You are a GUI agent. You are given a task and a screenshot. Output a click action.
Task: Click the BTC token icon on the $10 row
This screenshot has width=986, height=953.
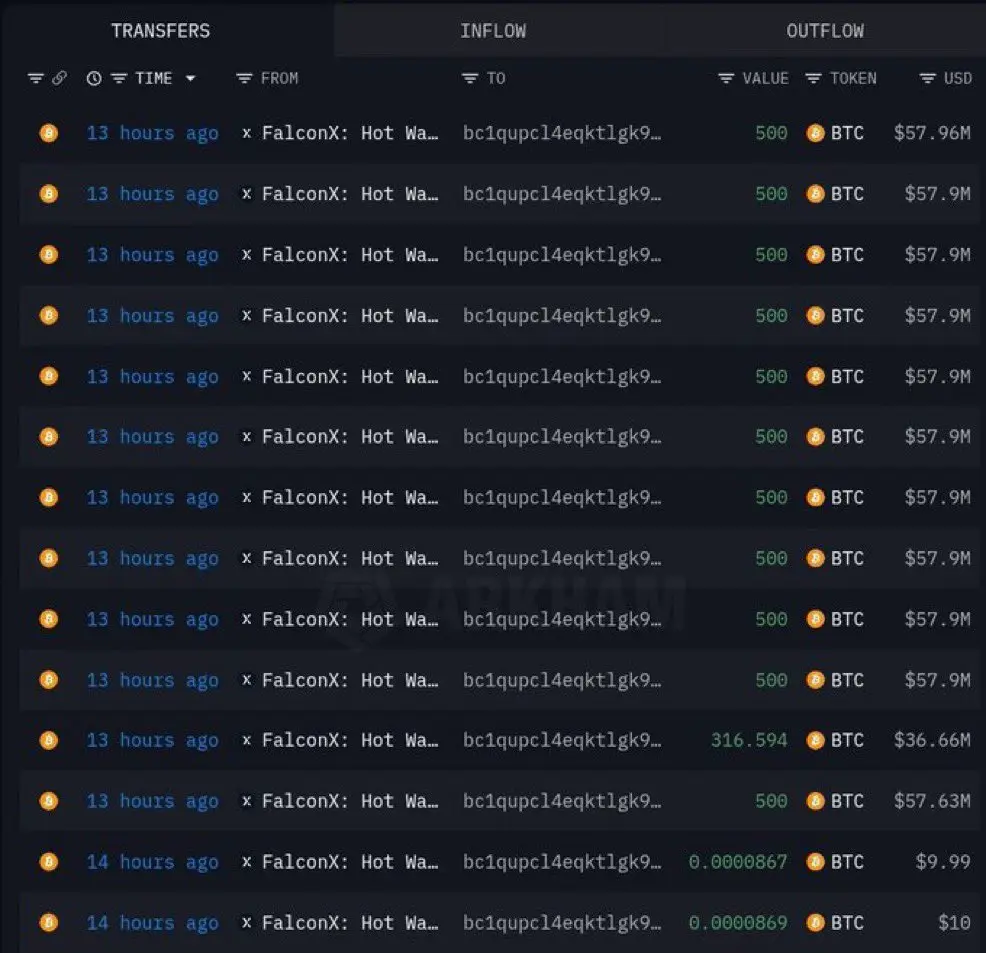(x=815, y=922)
